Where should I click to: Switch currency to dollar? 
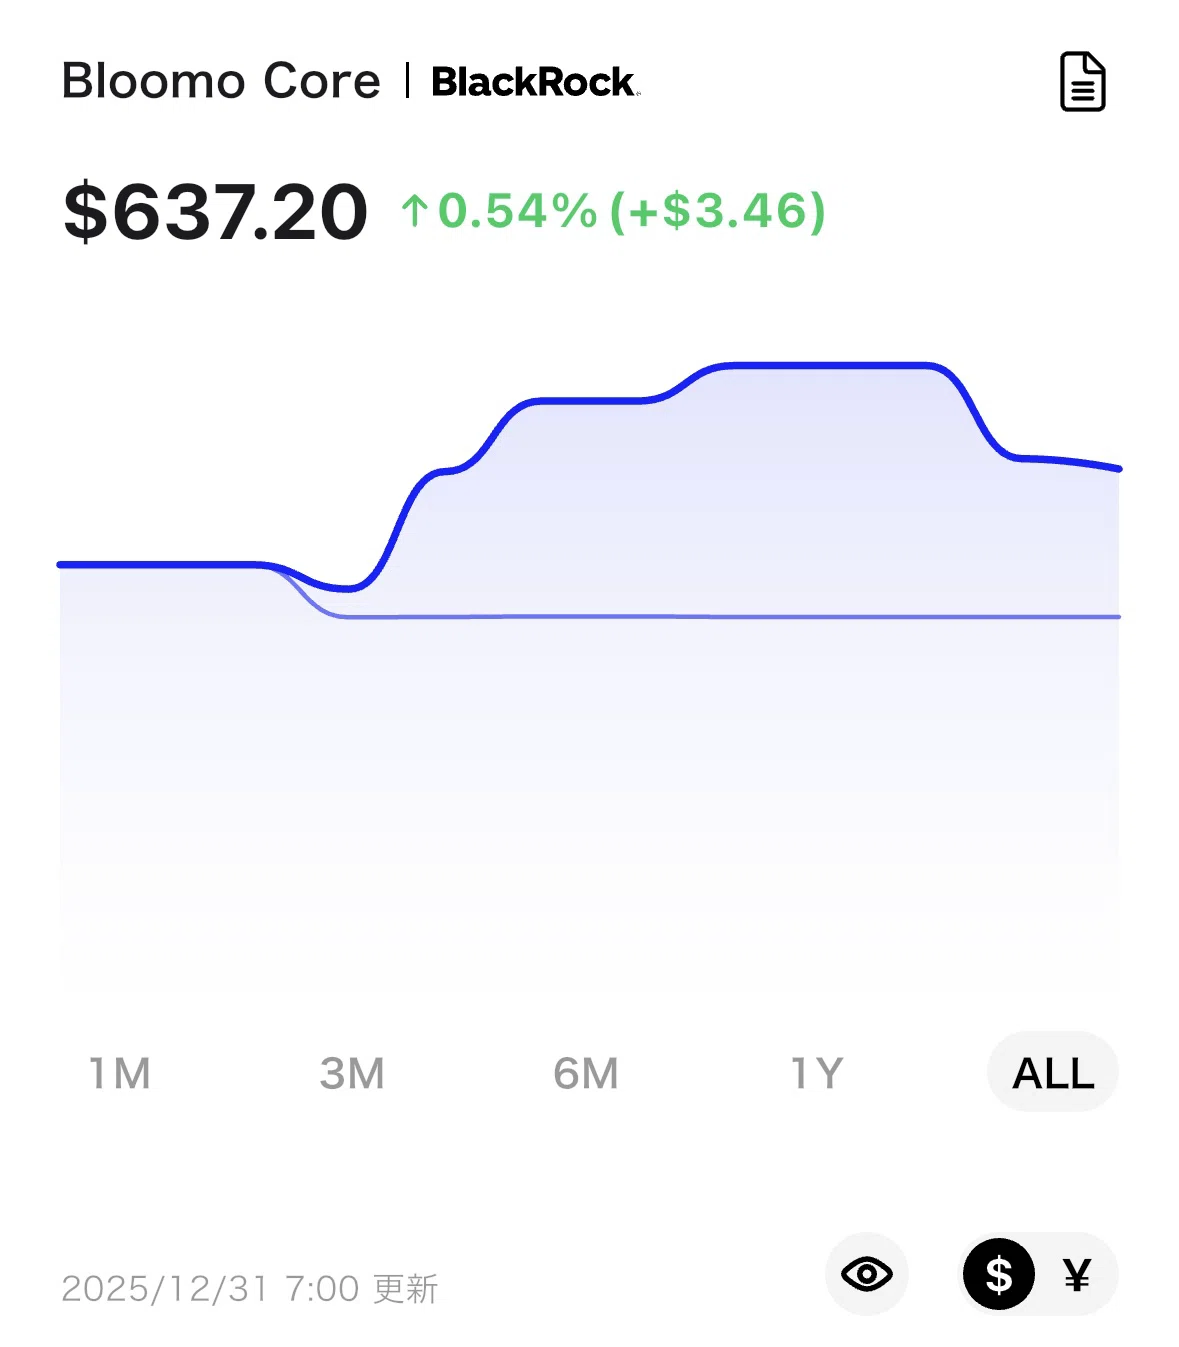pos(998,1274)
